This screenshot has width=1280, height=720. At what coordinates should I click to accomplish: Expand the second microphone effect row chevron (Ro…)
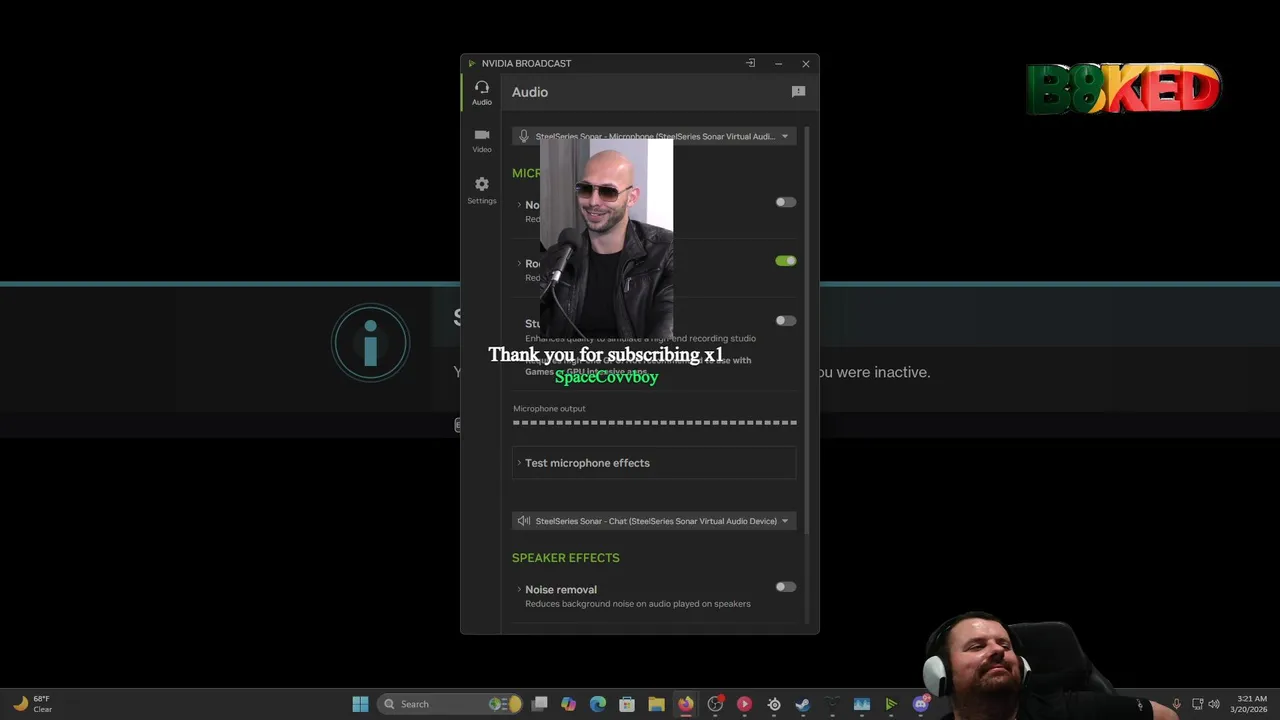519,264
